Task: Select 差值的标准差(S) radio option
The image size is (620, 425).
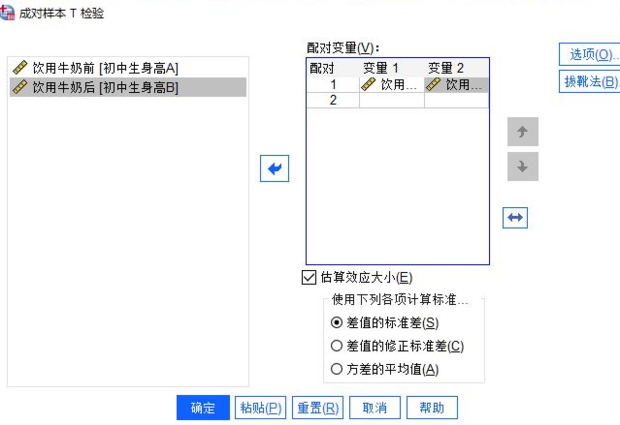Action: point(336,323)
